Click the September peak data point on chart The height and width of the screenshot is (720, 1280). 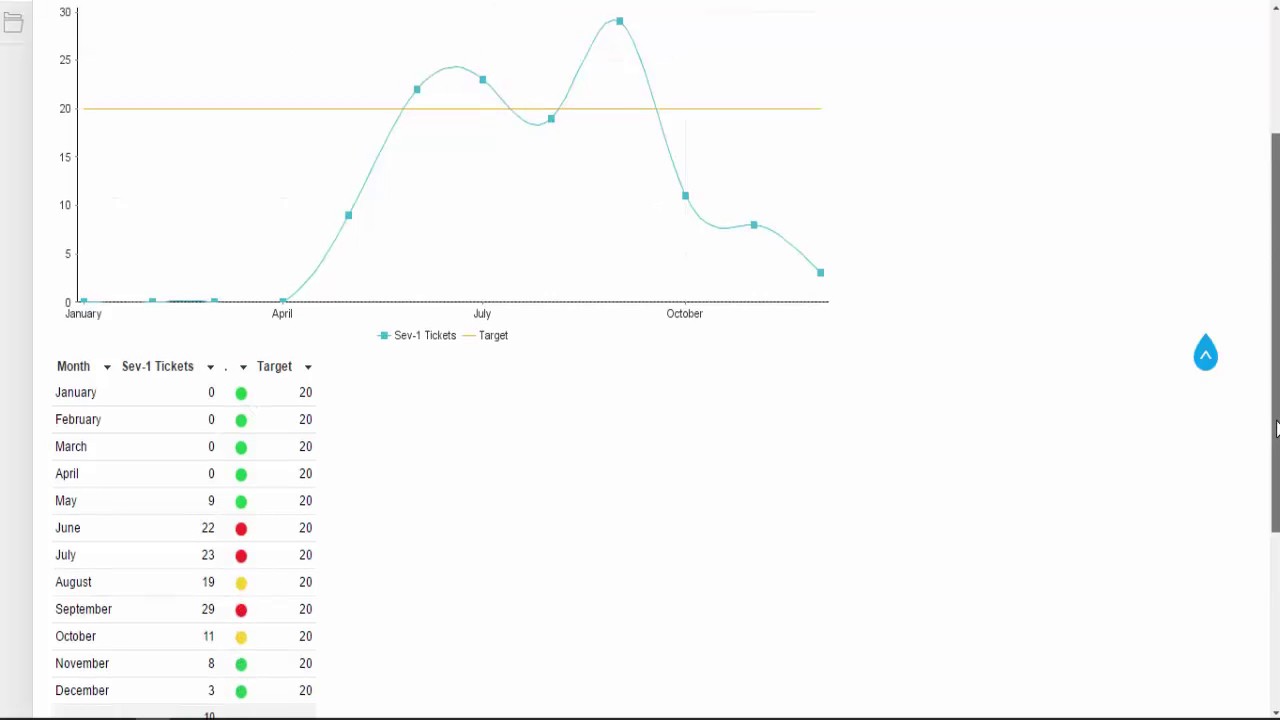click(x=619, y=21)
